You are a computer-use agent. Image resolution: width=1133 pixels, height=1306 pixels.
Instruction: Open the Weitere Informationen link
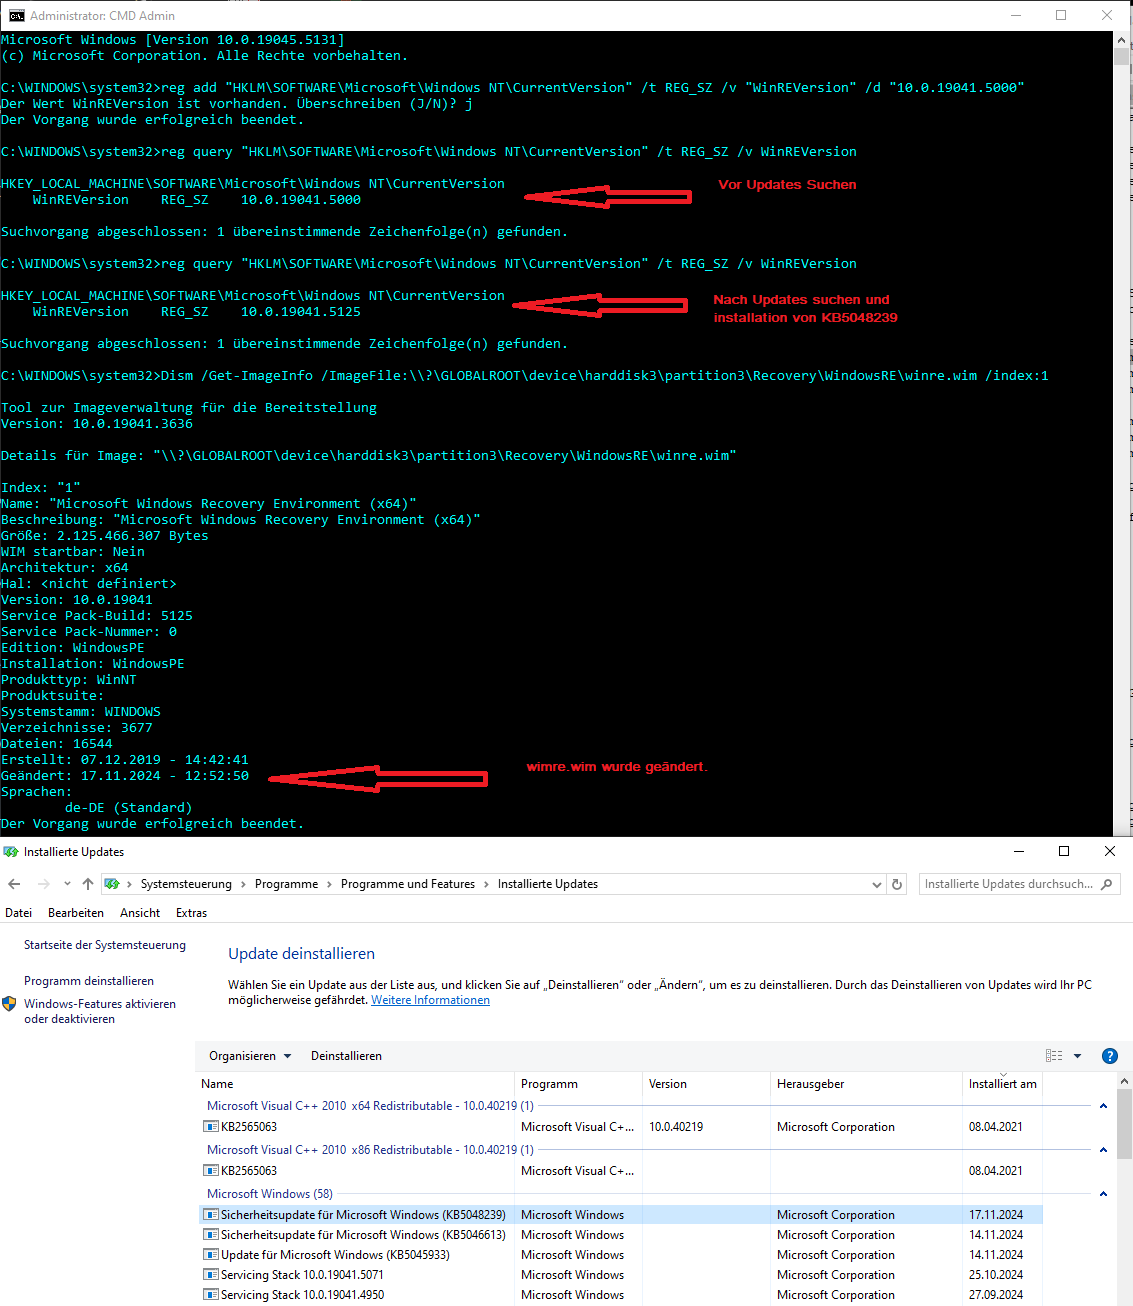point(430,1000)
